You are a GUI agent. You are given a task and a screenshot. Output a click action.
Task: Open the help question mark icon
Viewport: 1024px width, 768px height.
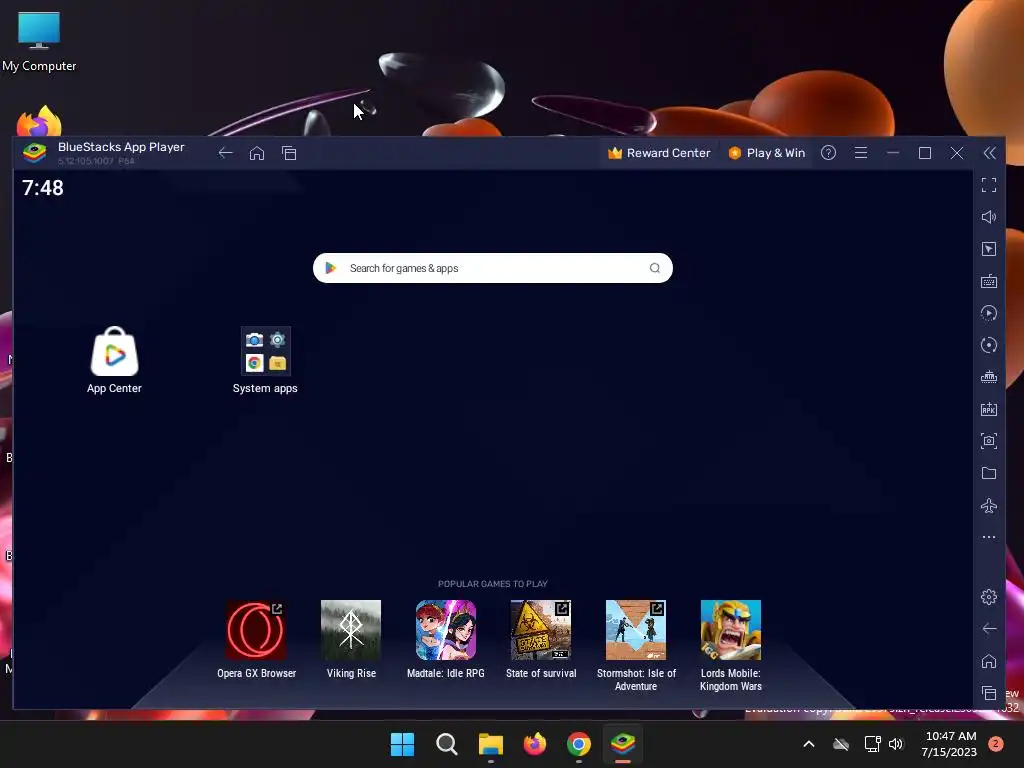[828, 153]
